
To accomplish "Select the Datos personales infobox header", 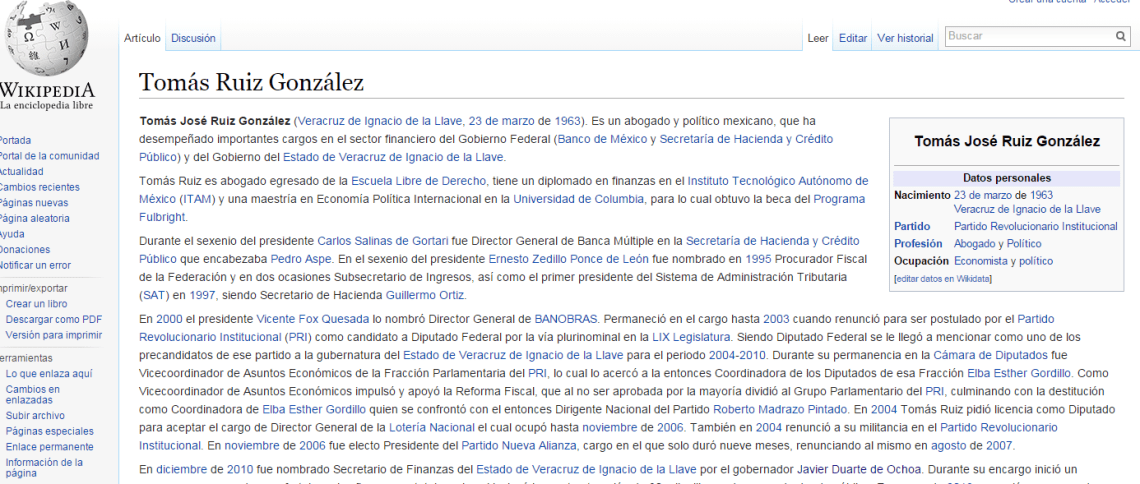I will pos(1006,178).
